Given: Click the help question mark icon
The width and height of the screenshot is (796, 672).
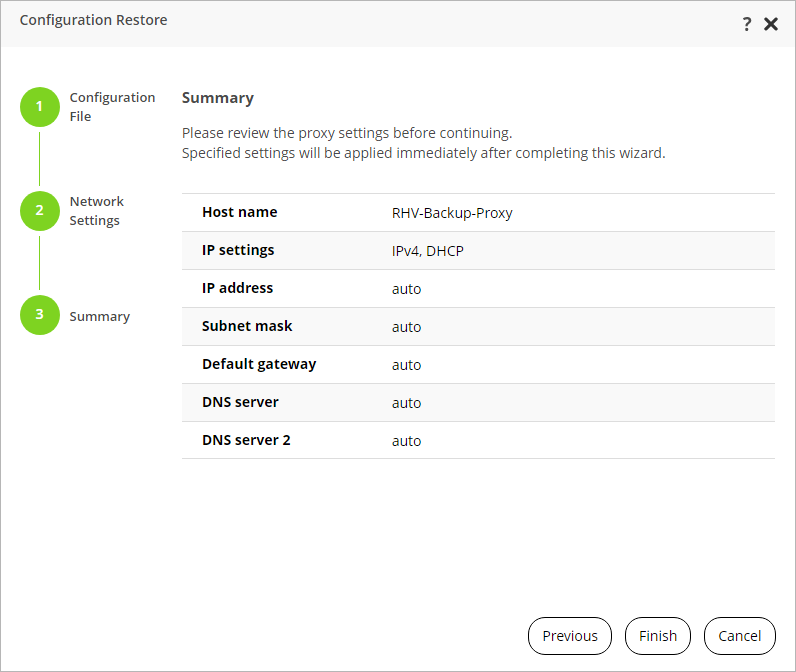Looking at the screenshot, I should coord(747,24).
